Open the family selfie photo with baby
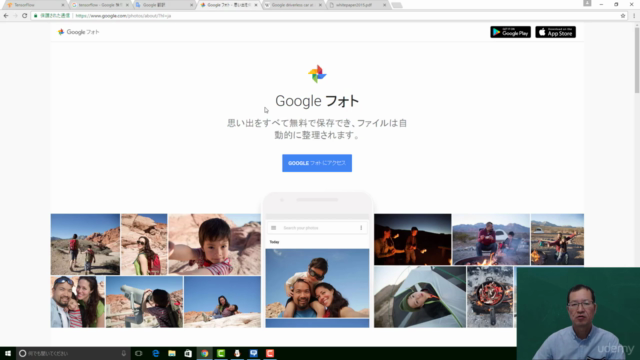The width and height of the screenshot is (640, 360). click(x=78, y=302)
